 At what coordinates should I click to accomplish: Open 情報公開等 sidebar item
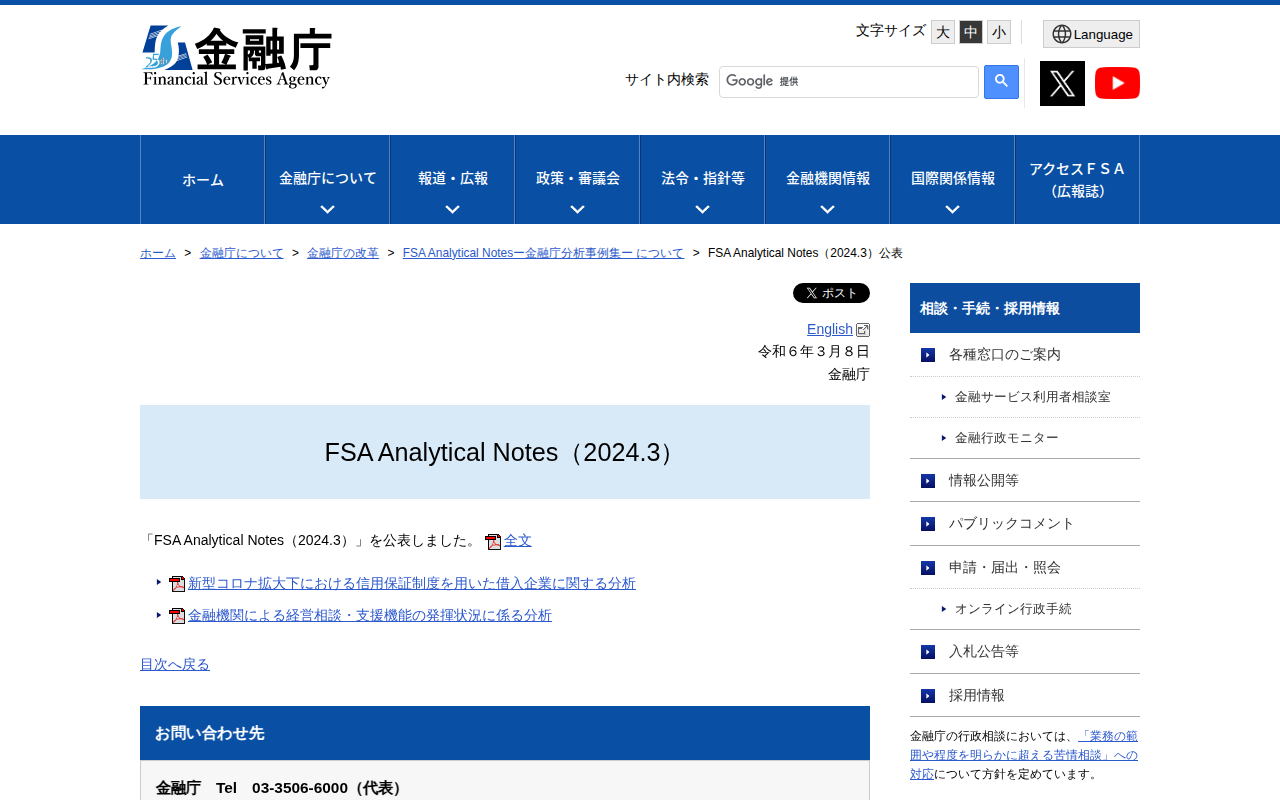click(x=1025, y=481)
